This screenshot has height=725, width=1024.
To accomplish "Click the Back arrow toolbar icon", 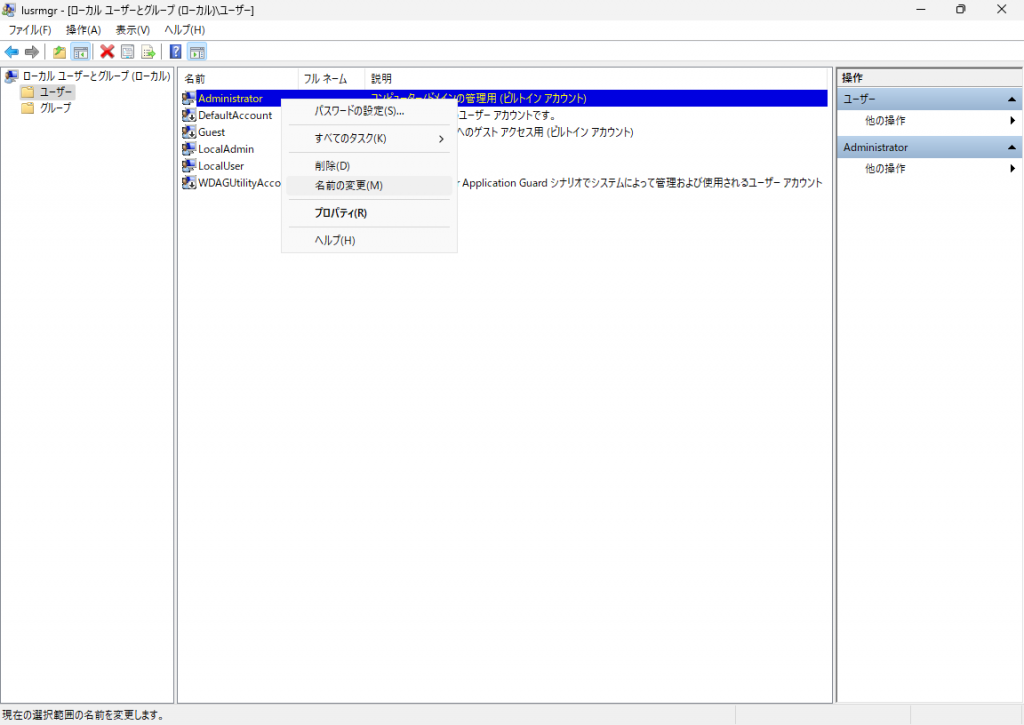I will coord(11,52).
